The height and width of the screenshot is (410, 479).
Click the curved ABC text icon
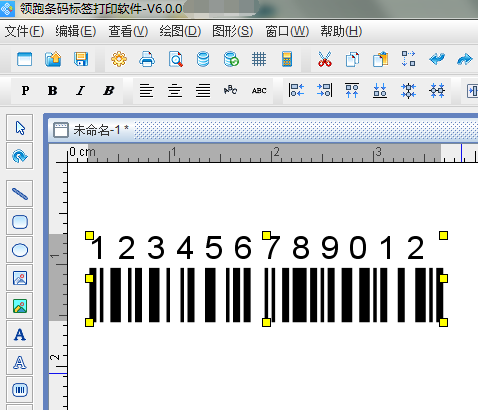pos(231,90)
